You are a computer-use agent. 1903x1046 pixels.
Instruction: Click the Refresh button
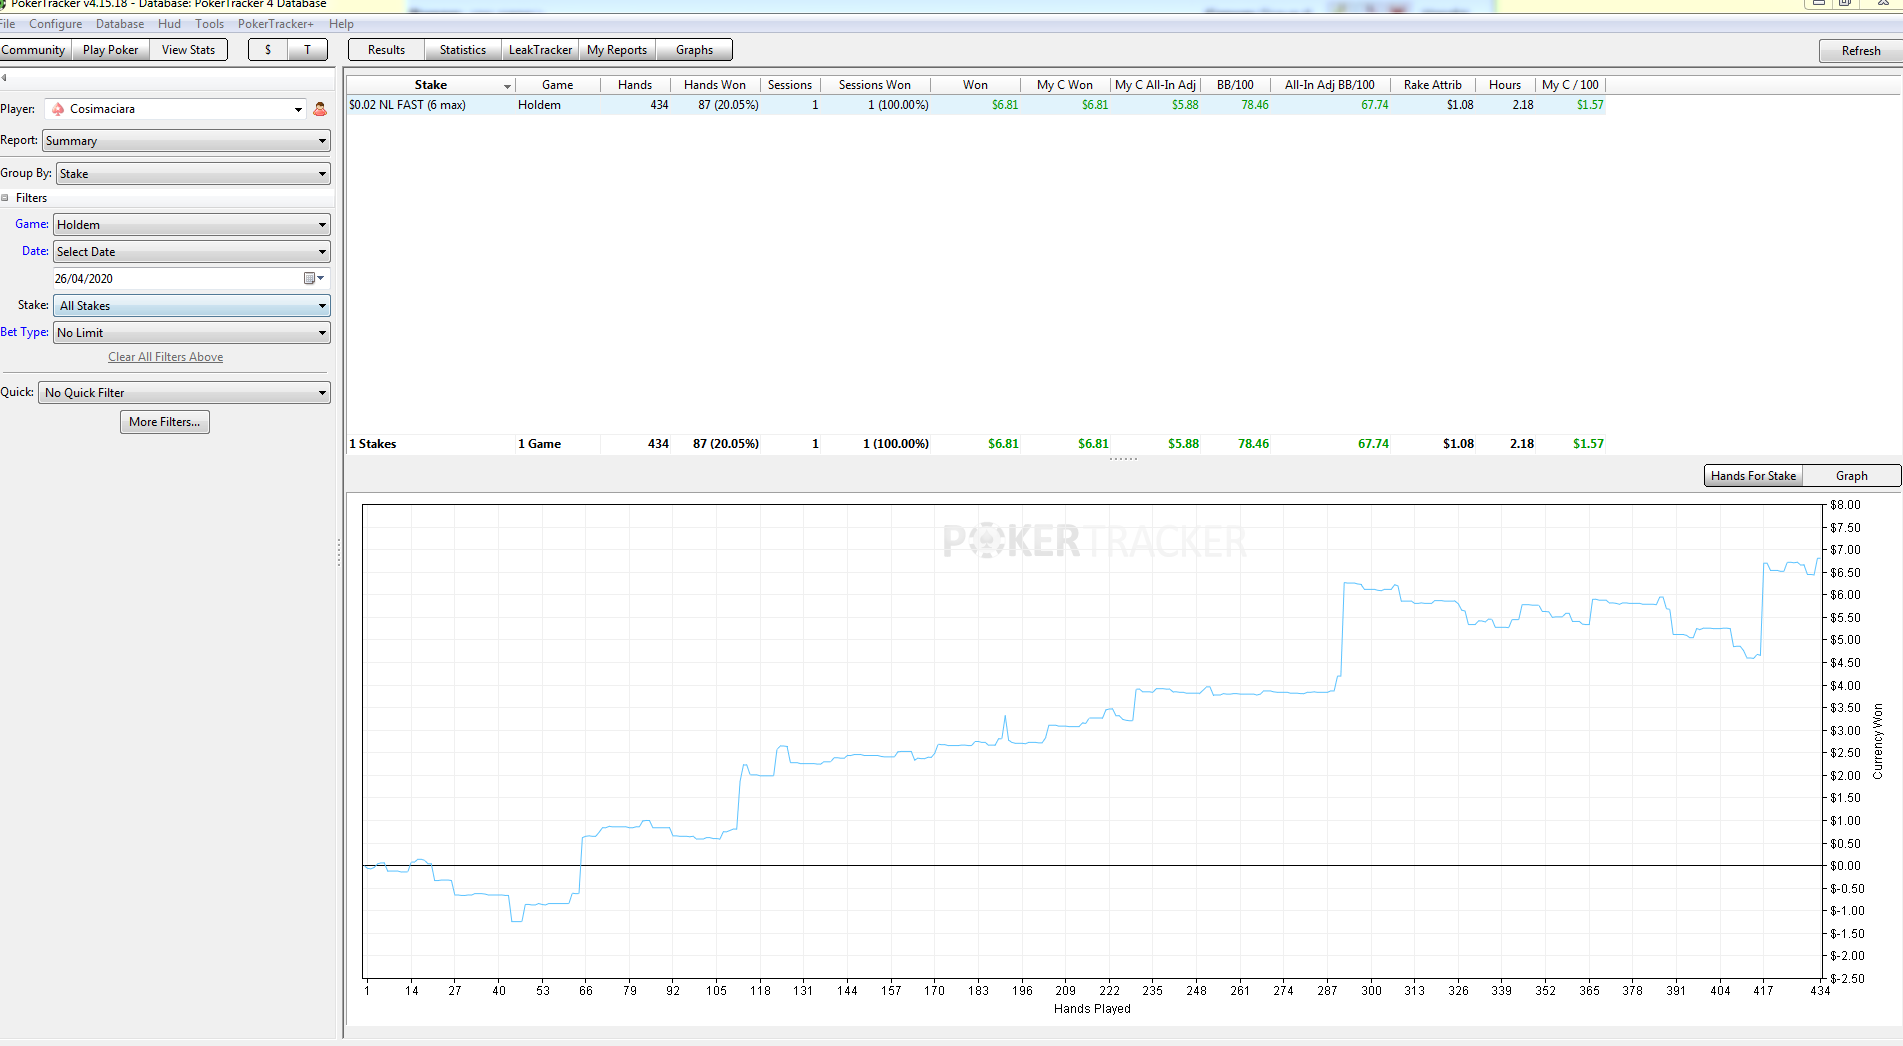[1860, 51]
